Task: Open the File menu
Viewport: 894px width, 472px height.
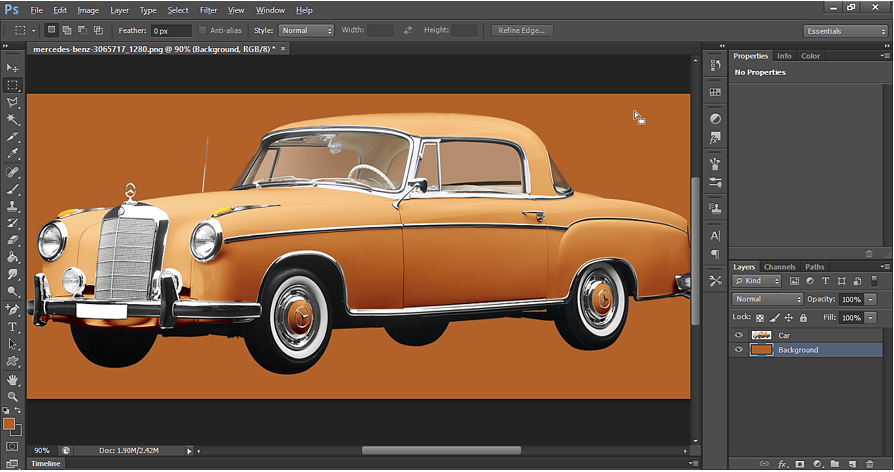Action: [36, 10]
